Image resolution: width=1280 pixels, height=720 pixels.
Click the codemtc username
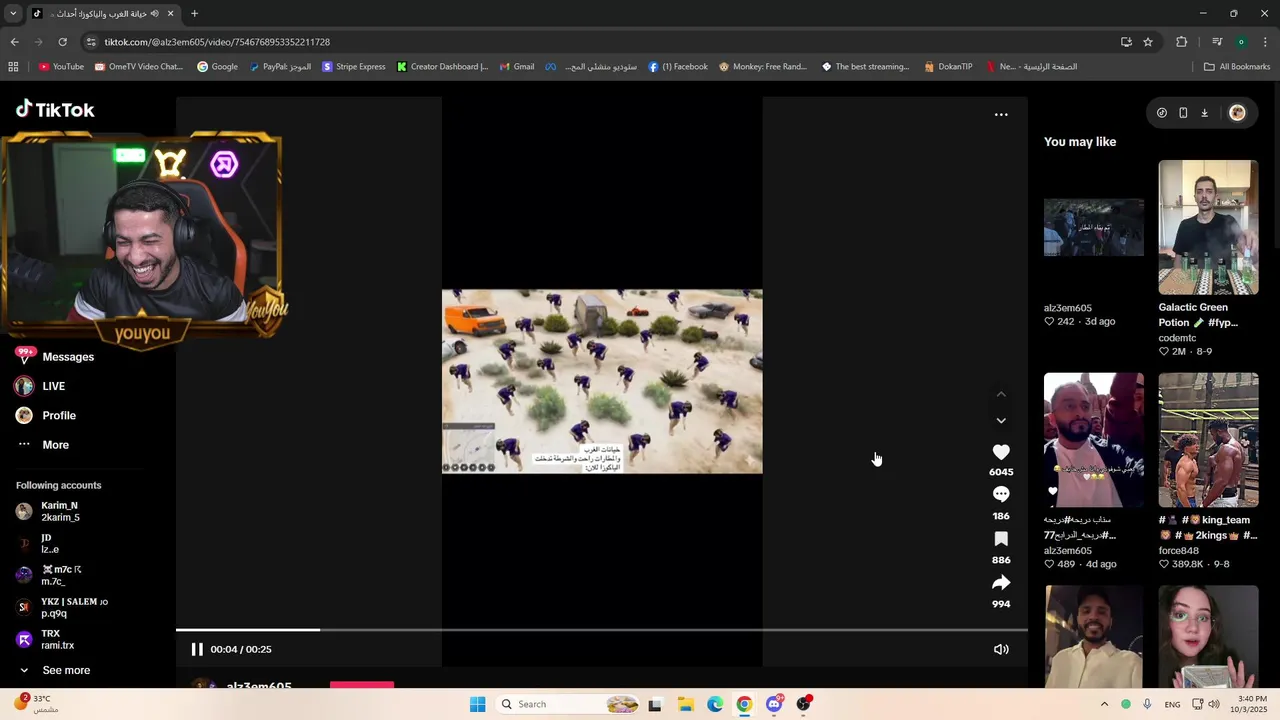click(1177, 338)
